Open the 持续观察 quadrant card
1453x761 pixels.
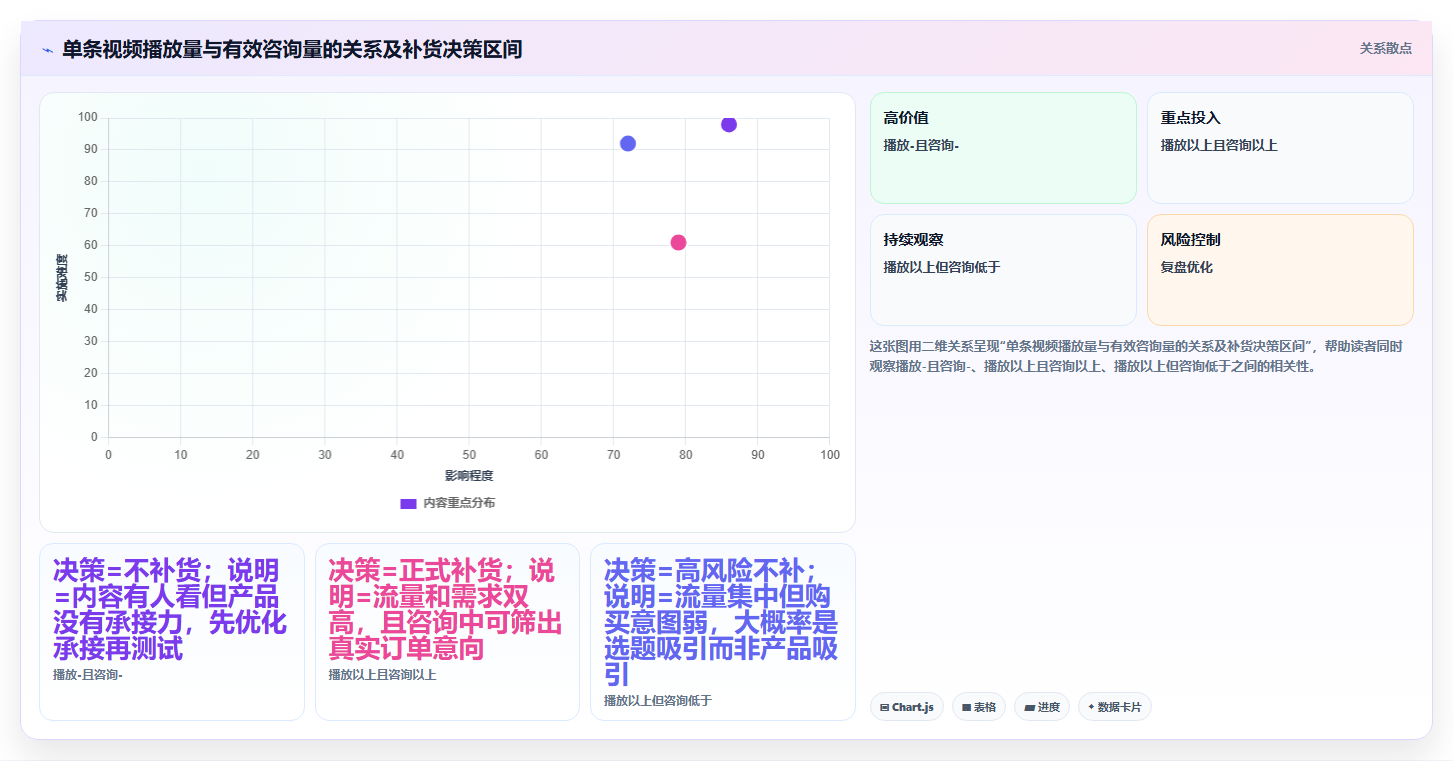[x=1003, y=270]
